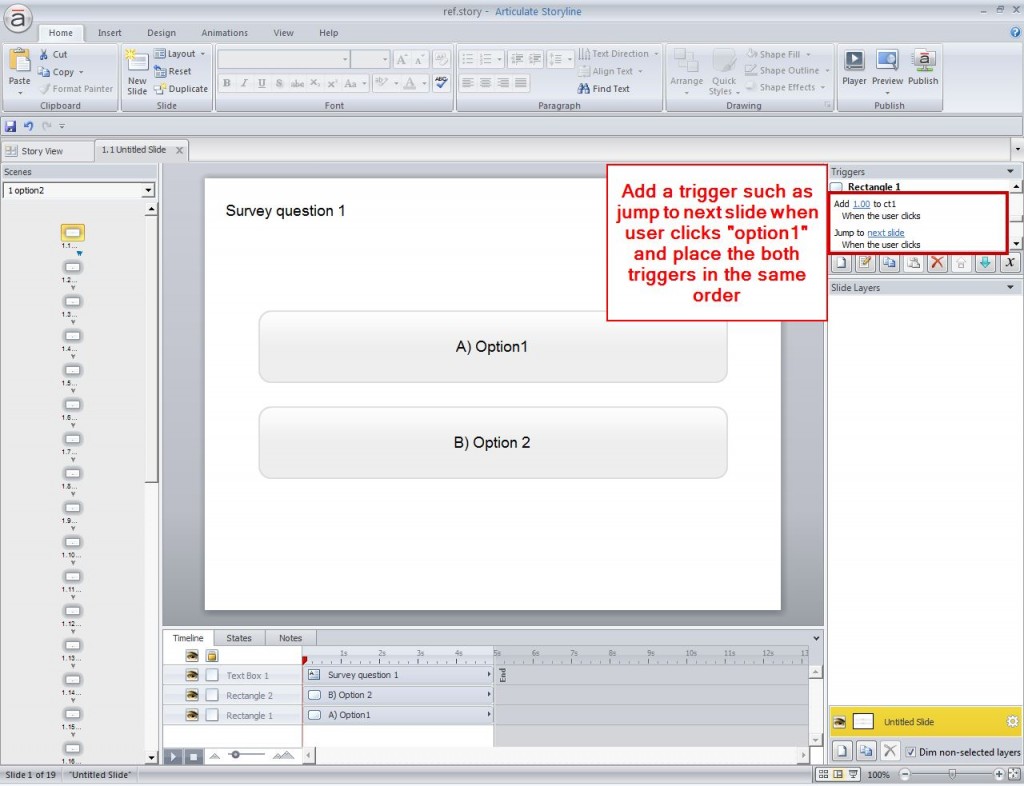Click the Articulate logo application button
This screenshot has height=786, width=1024.
(x=18, y=19)
